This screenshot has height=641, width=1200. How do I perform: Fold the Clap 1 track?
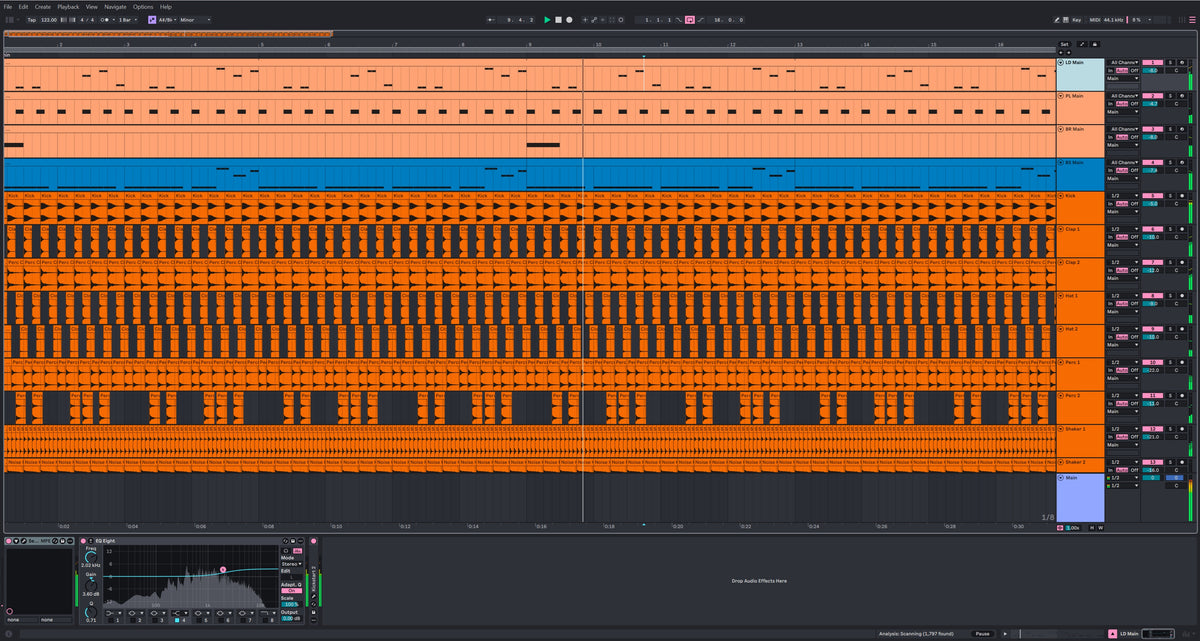(1061, 229)
